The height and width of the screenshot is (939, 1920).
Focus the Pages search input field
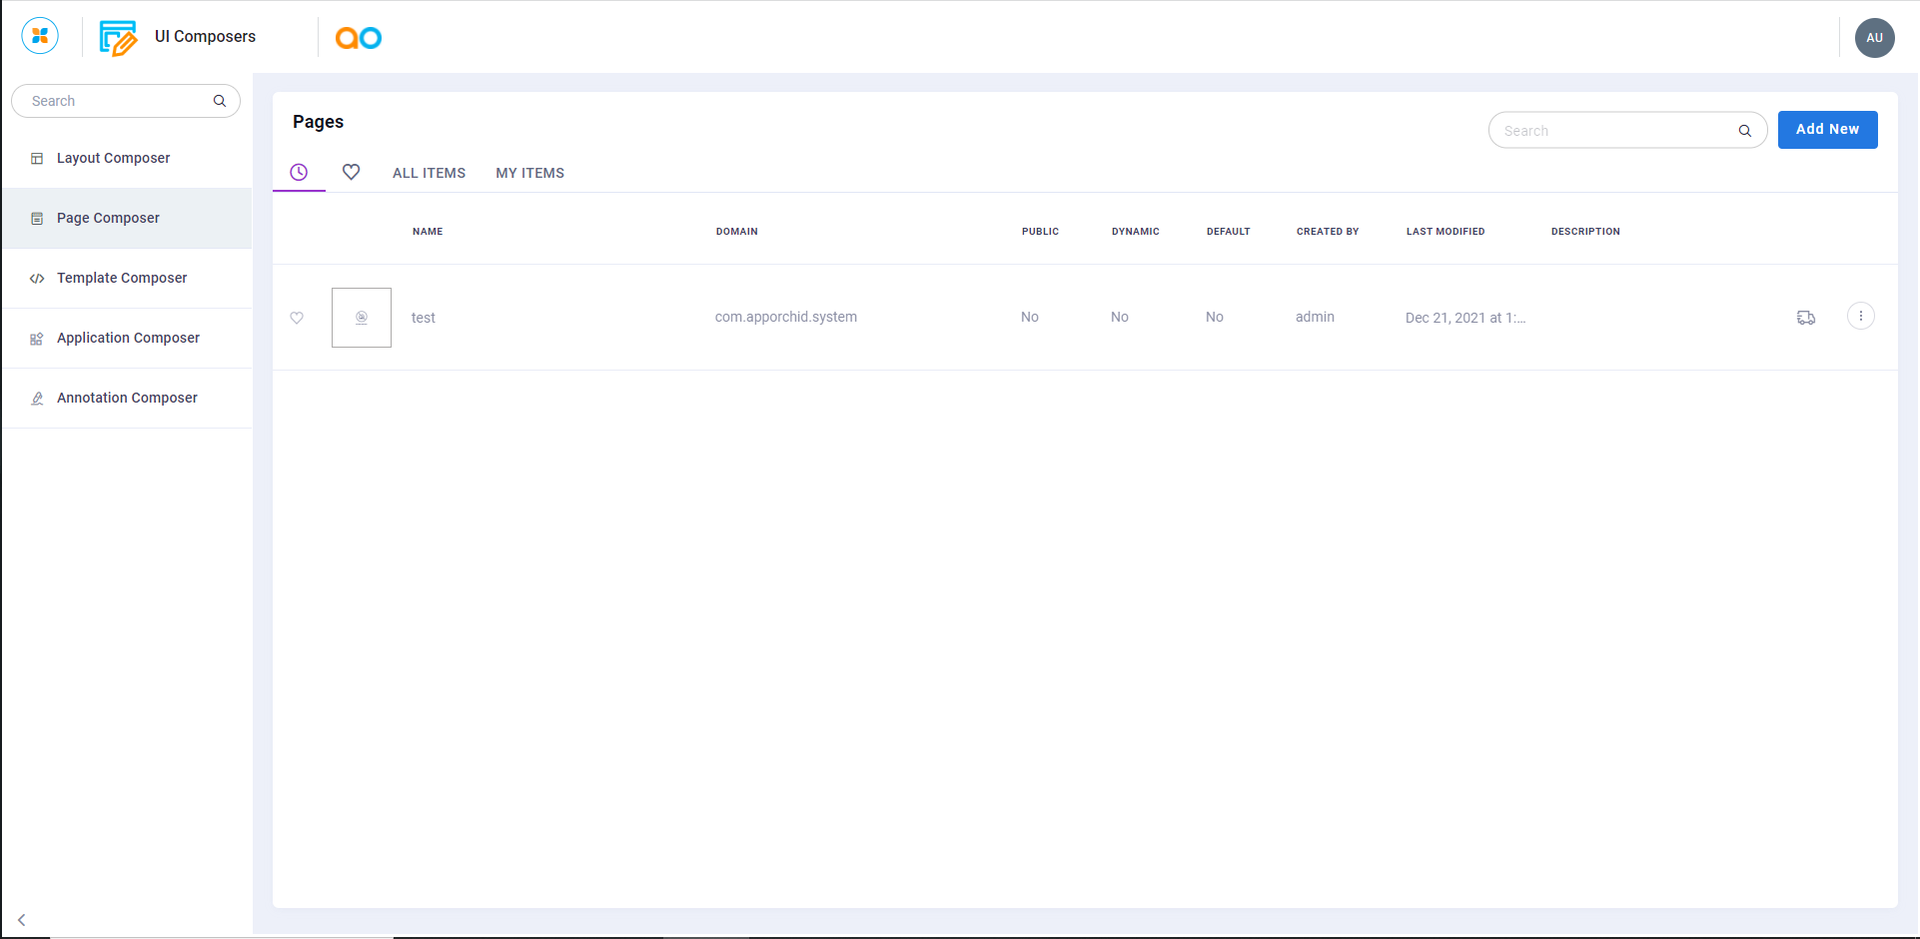pos(1612,131)
